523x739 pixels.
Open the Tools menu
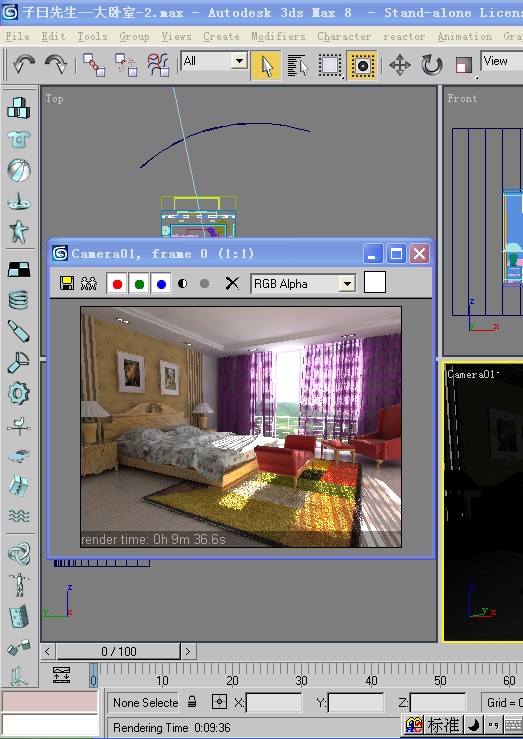[x=92, y=36]
